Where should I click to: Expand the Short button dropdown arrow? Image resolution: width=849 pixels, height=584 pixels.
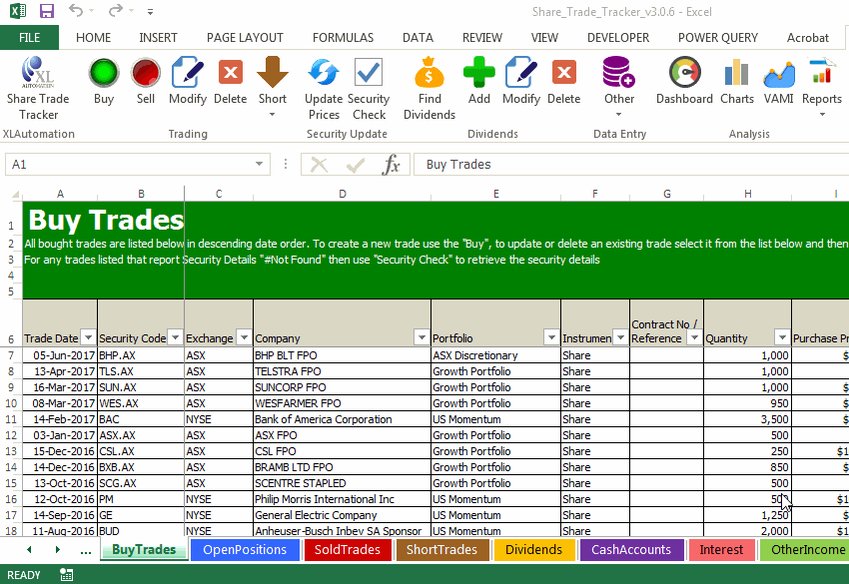point(272,114)
